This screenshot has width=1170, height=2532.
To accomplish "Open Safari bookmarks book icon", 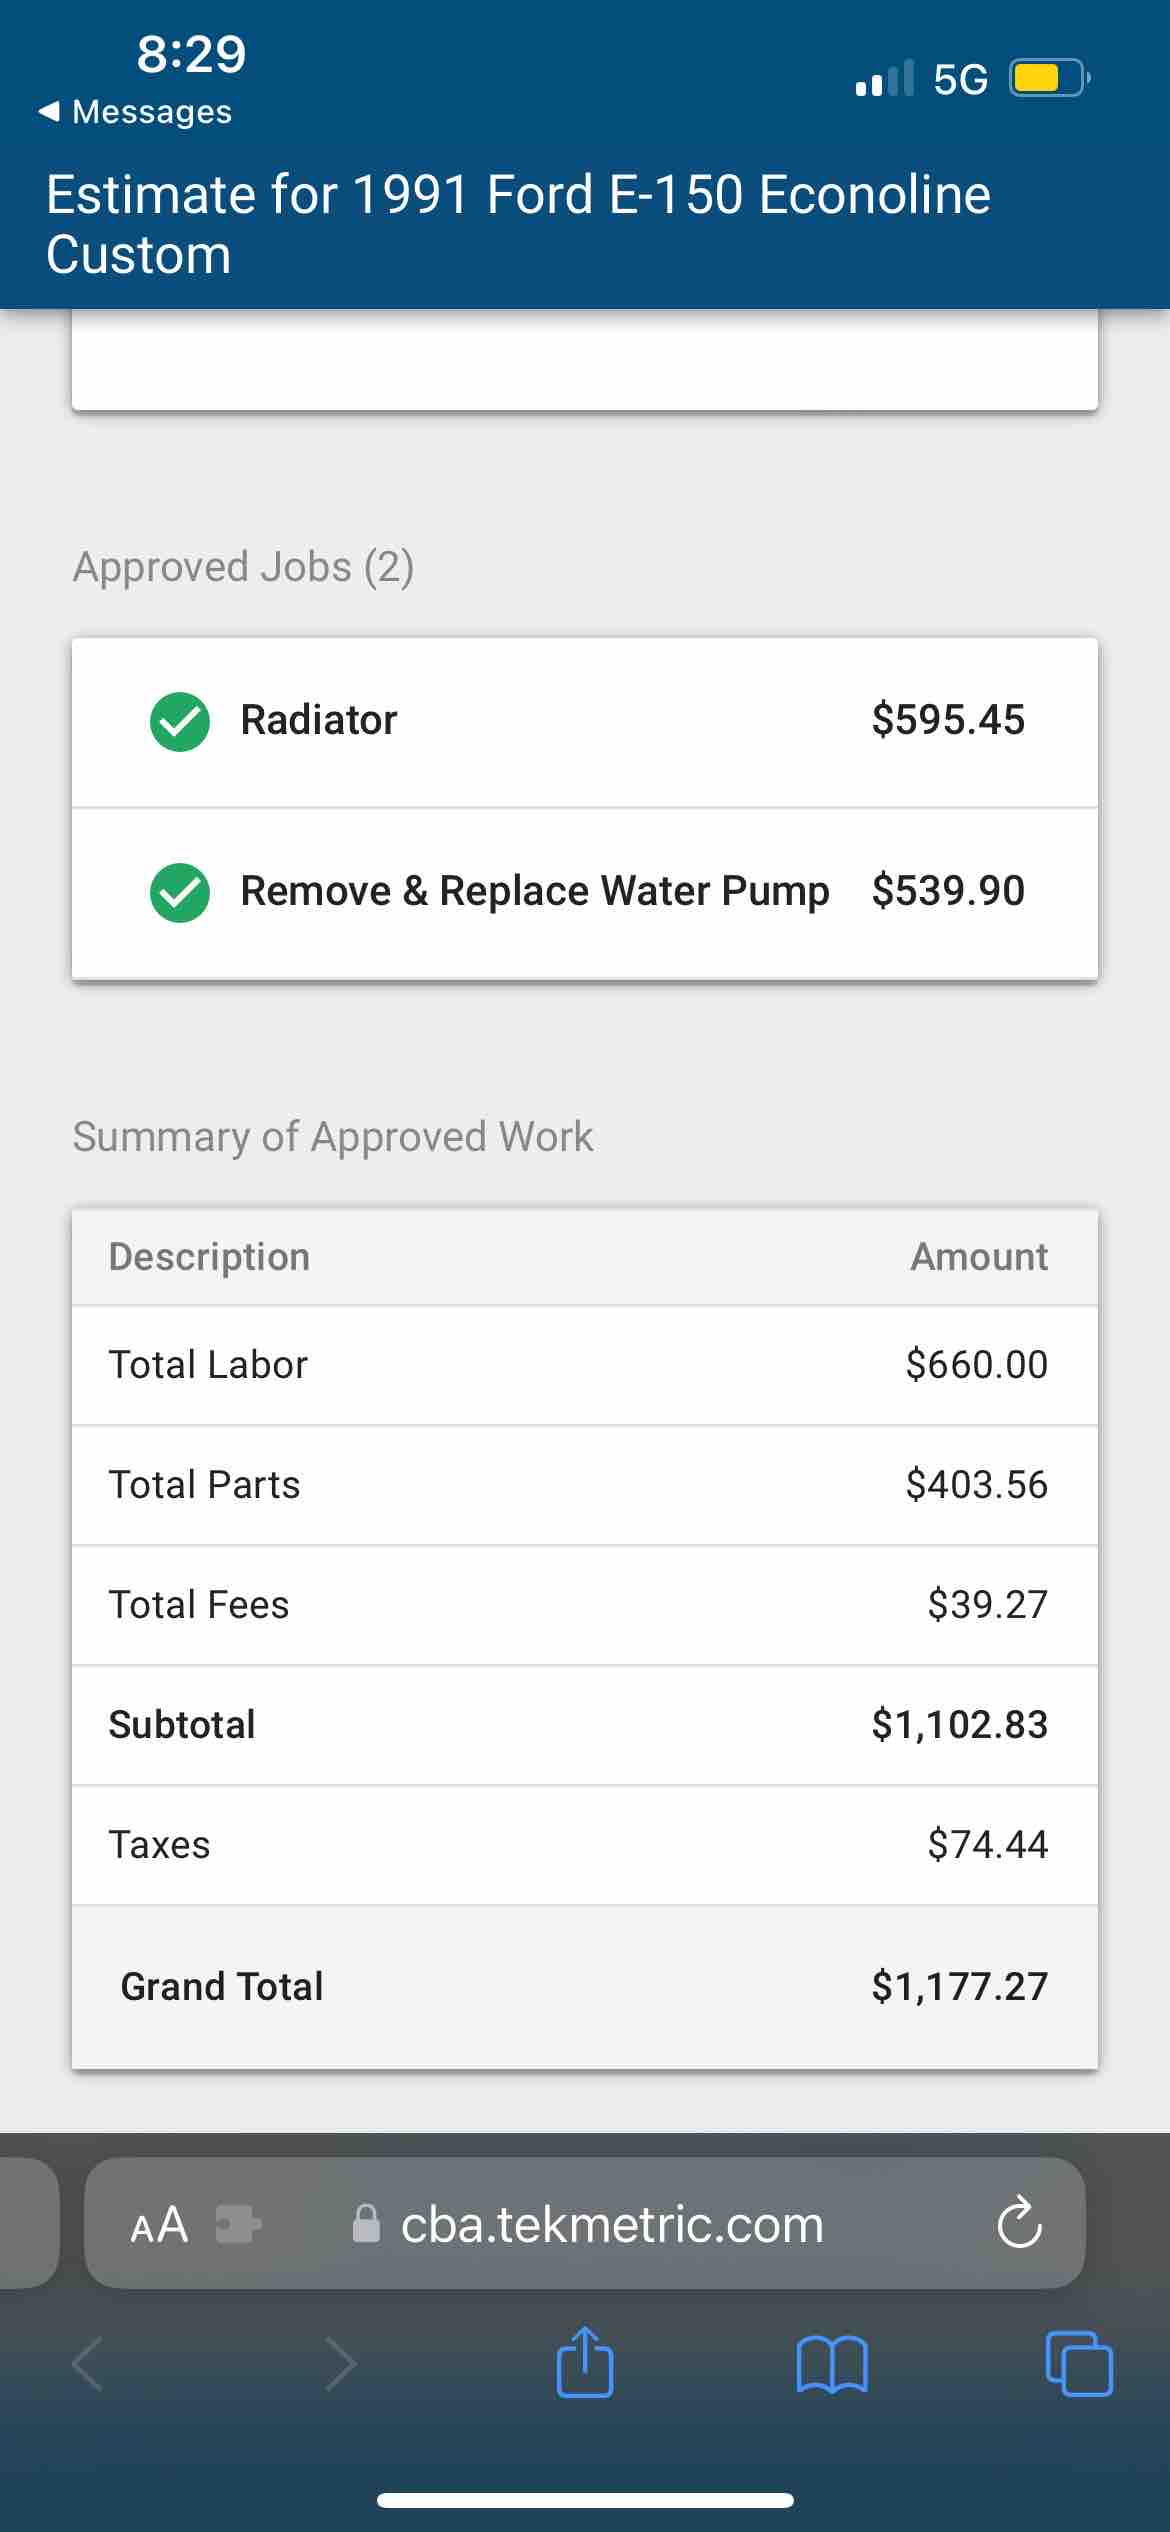I will [832, 2365].
